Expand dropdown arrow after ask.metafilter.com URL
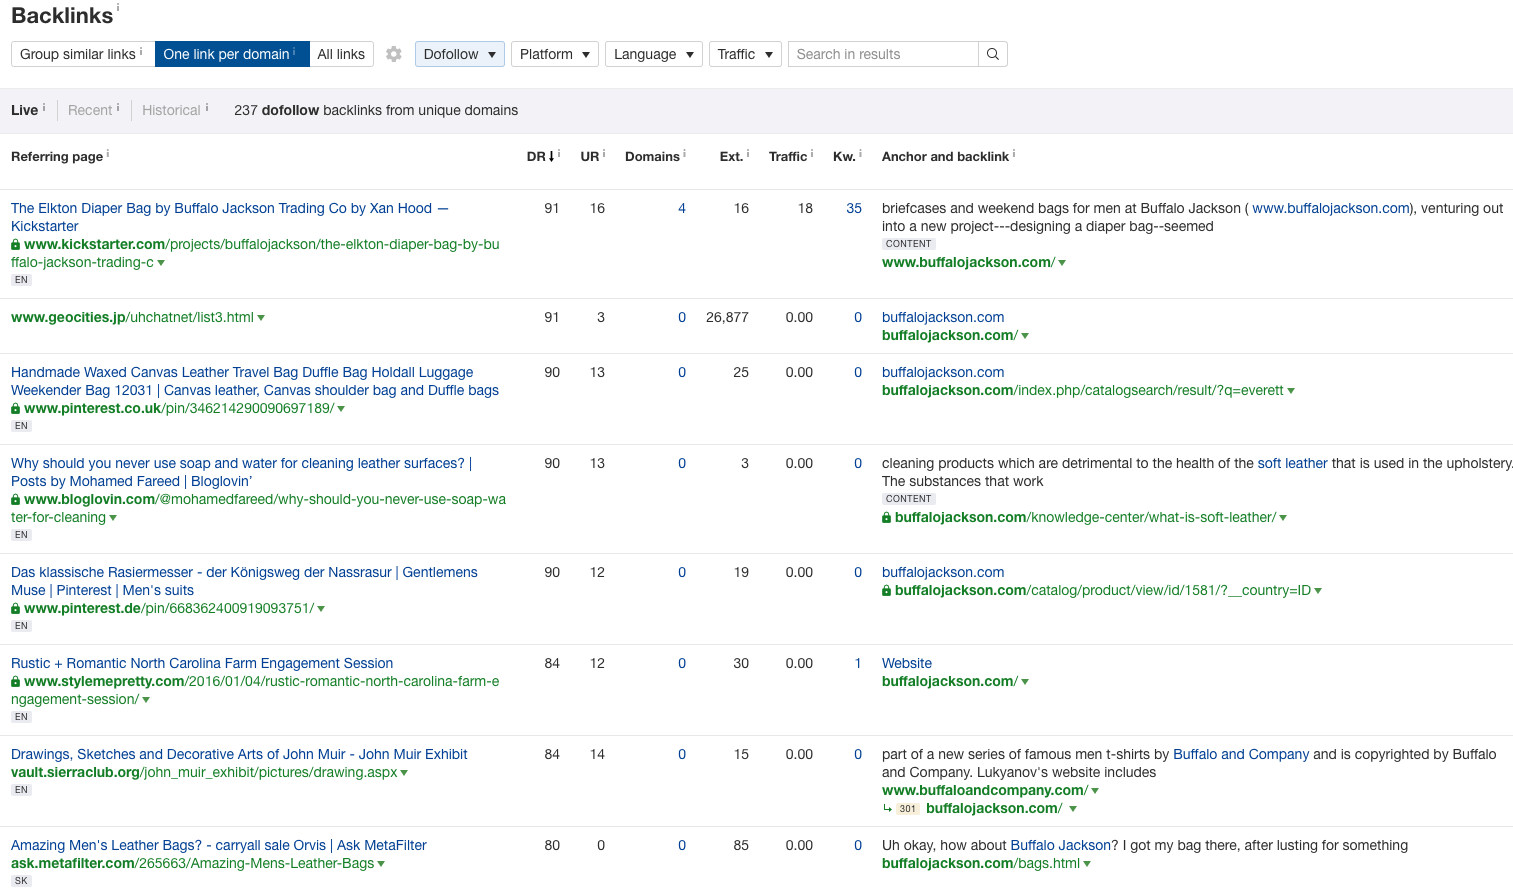Viewport: 1513px width, 895px height. click(x=381, y=864)
